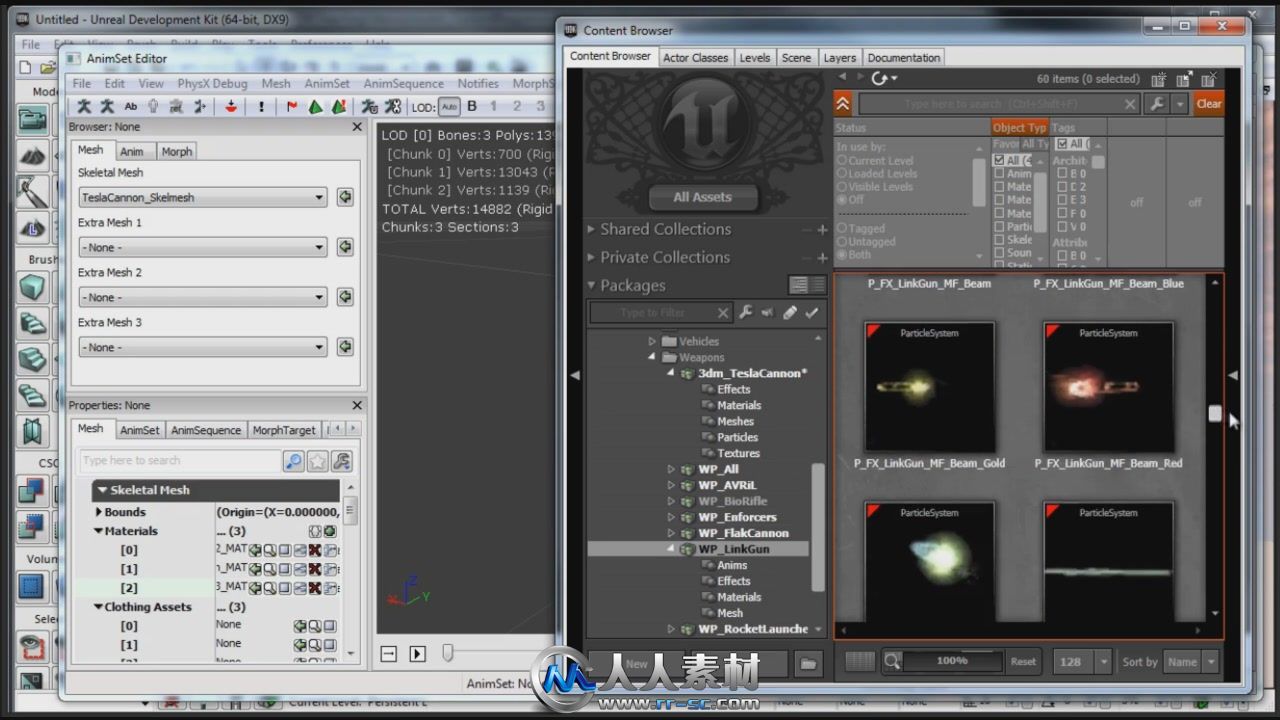Open the AnimSequence menu in AnimSet Editor
Viewport: 1280px width, 720px height.
point(403,84)
